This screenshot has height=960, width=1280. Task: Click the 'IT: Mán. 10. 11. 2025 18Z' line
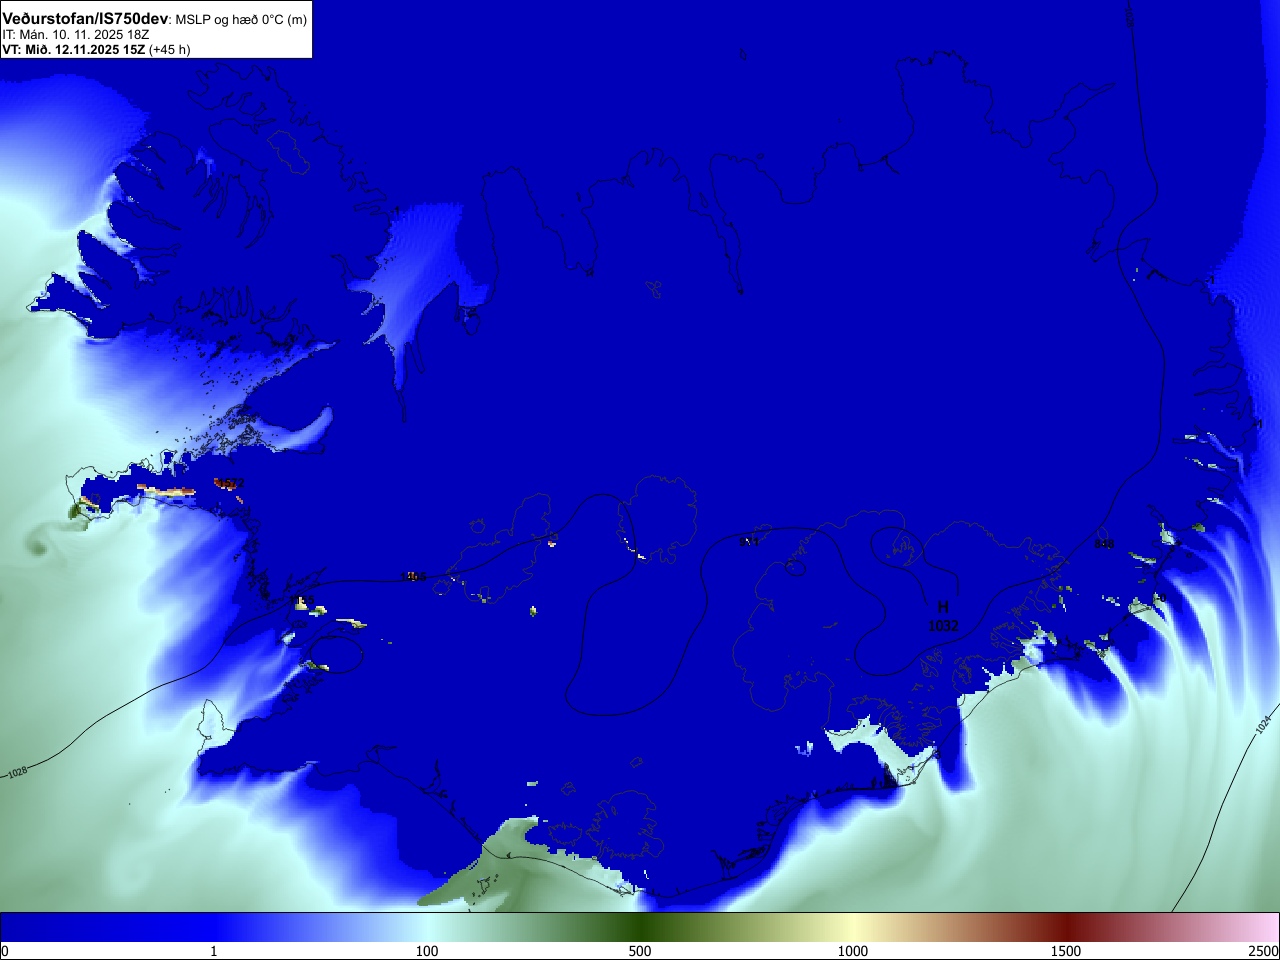coord(76,35)
